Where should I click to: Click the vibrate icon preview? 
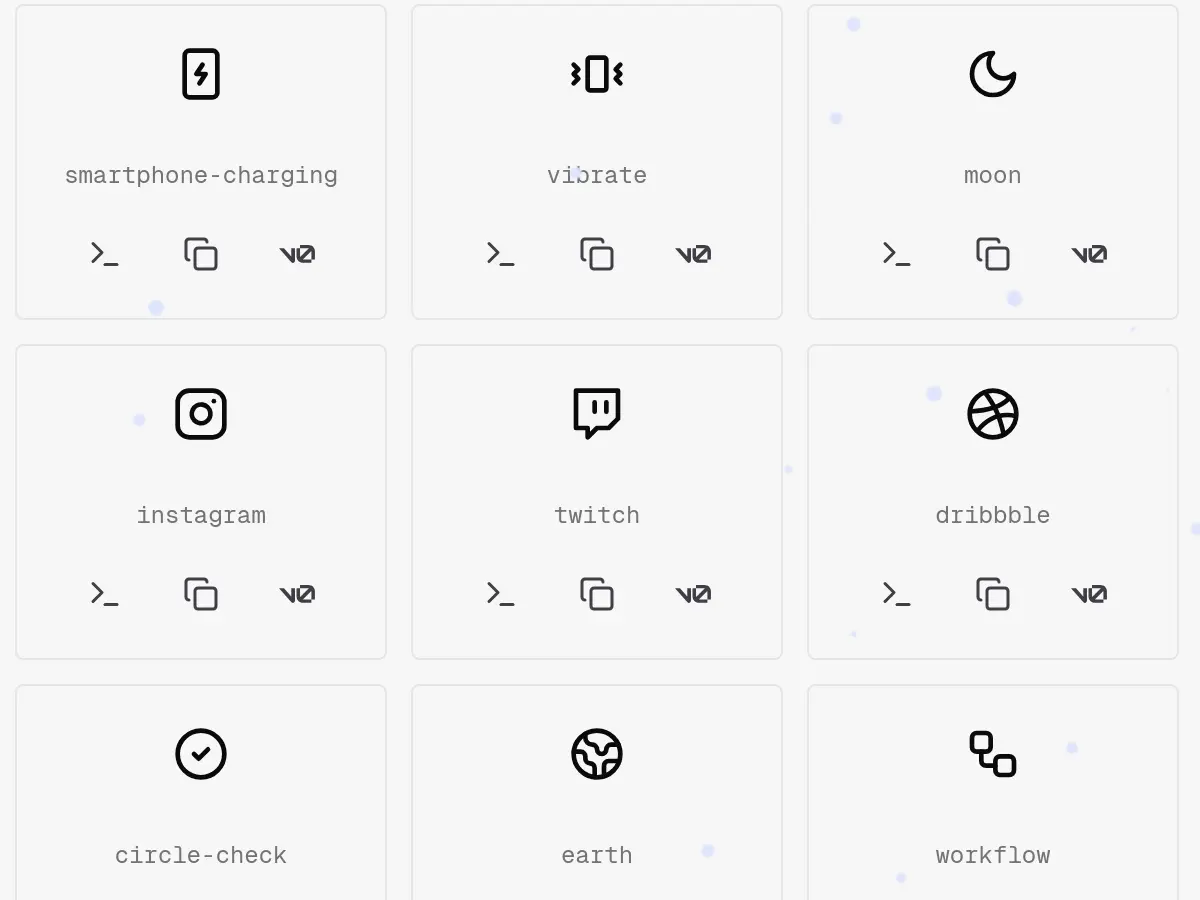point(597,74)
